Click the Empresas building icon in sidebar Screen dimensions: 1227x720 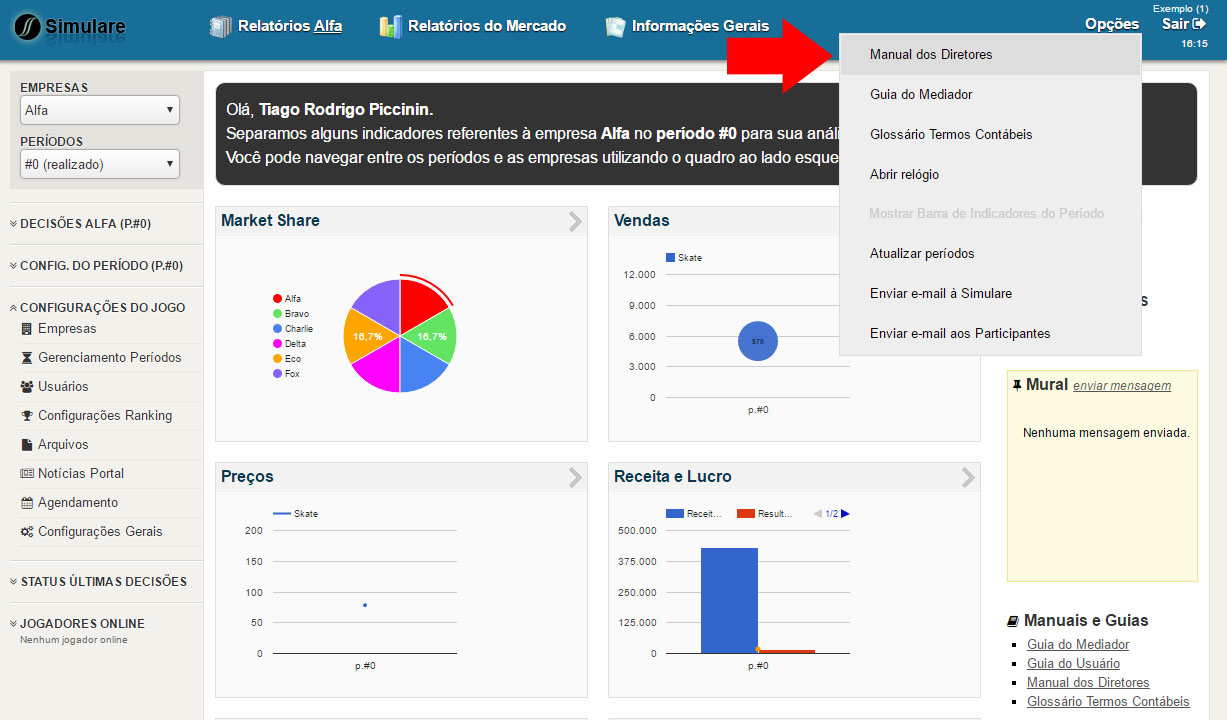27,329
